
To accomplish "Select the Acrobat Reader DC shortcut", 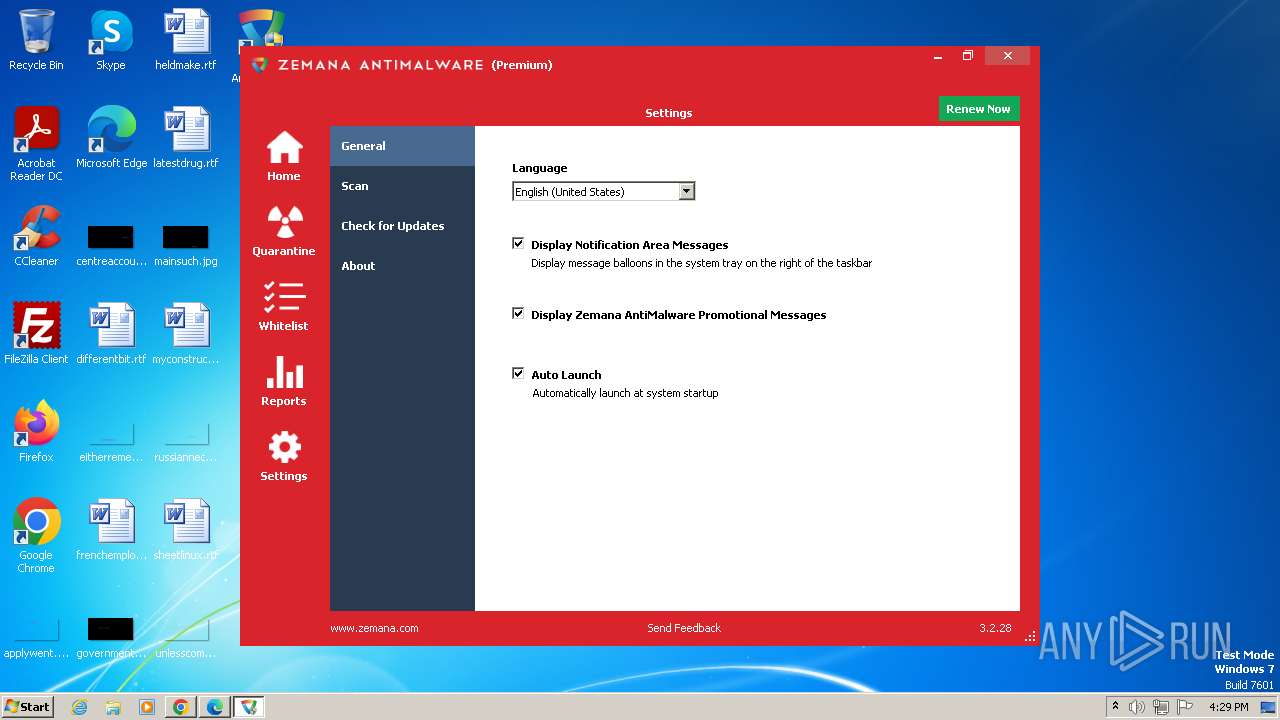I will tap(36, 144).
